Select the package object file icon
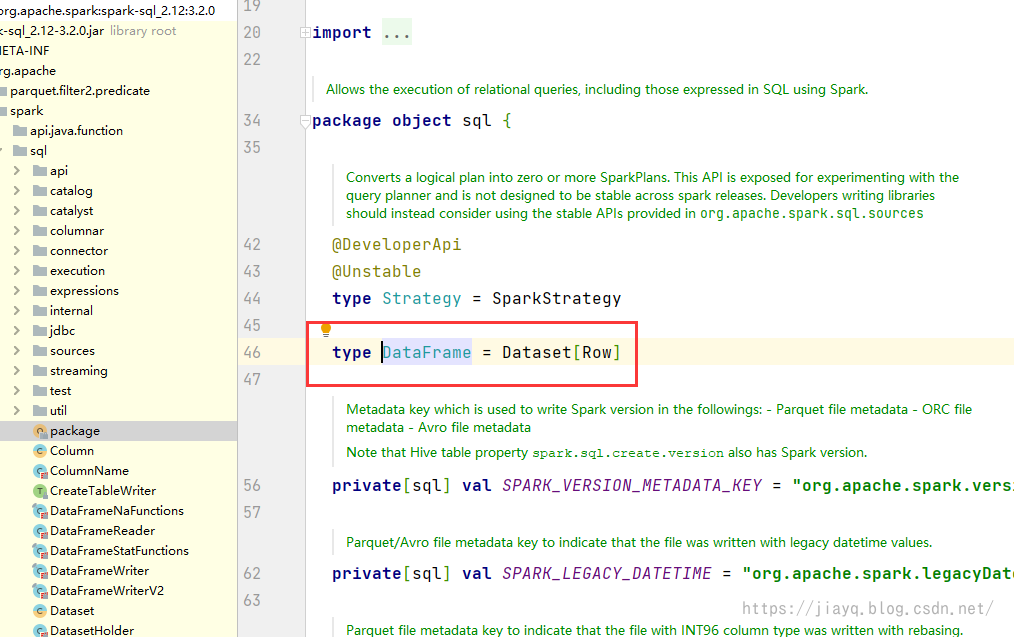The width and height of the screenshot is (1014, 637). click(40, 431)
